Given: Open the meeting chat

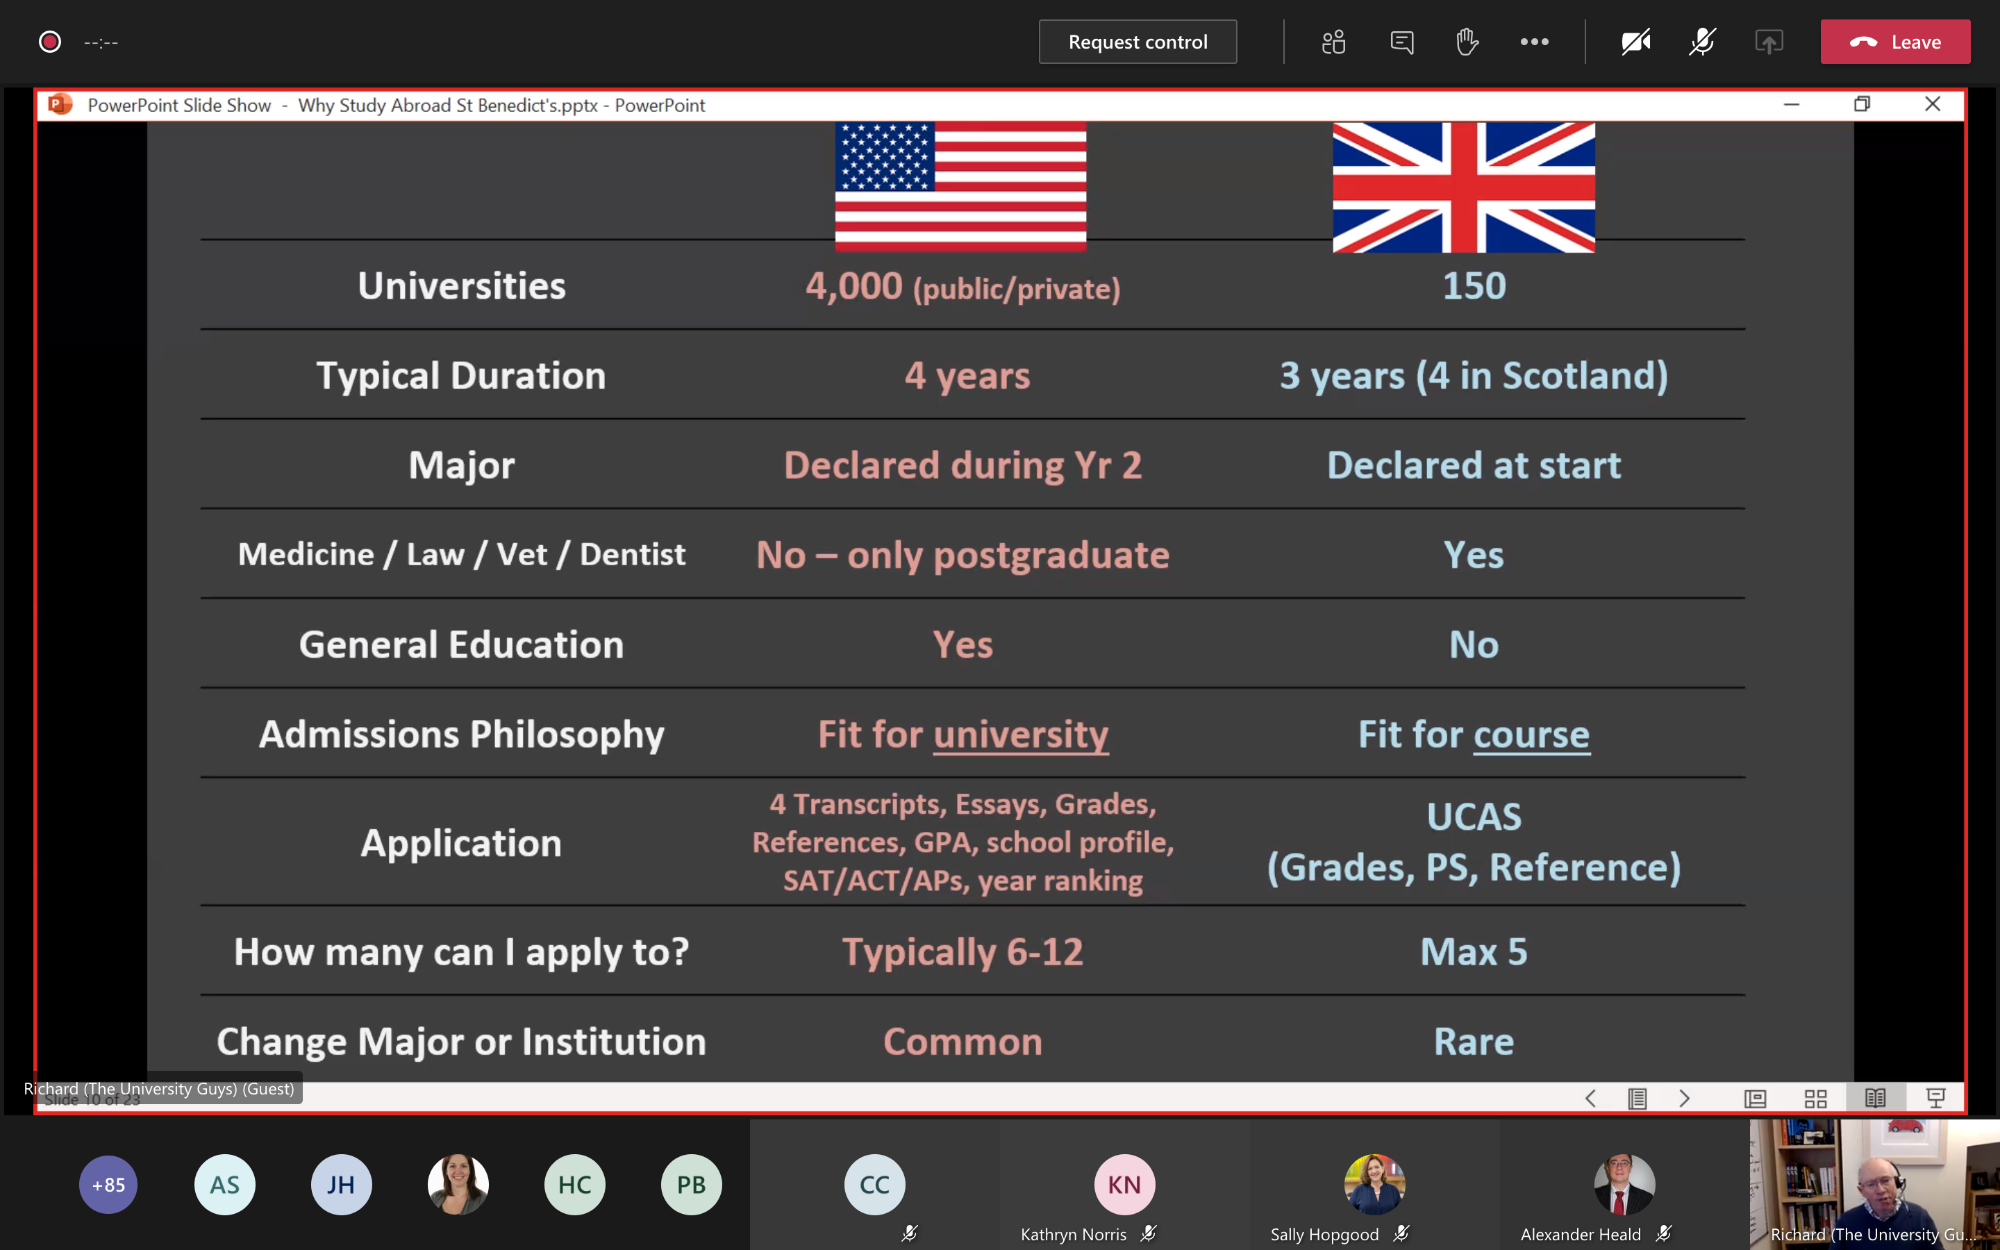Looking at the screenshot, I should coord(1402,42).
